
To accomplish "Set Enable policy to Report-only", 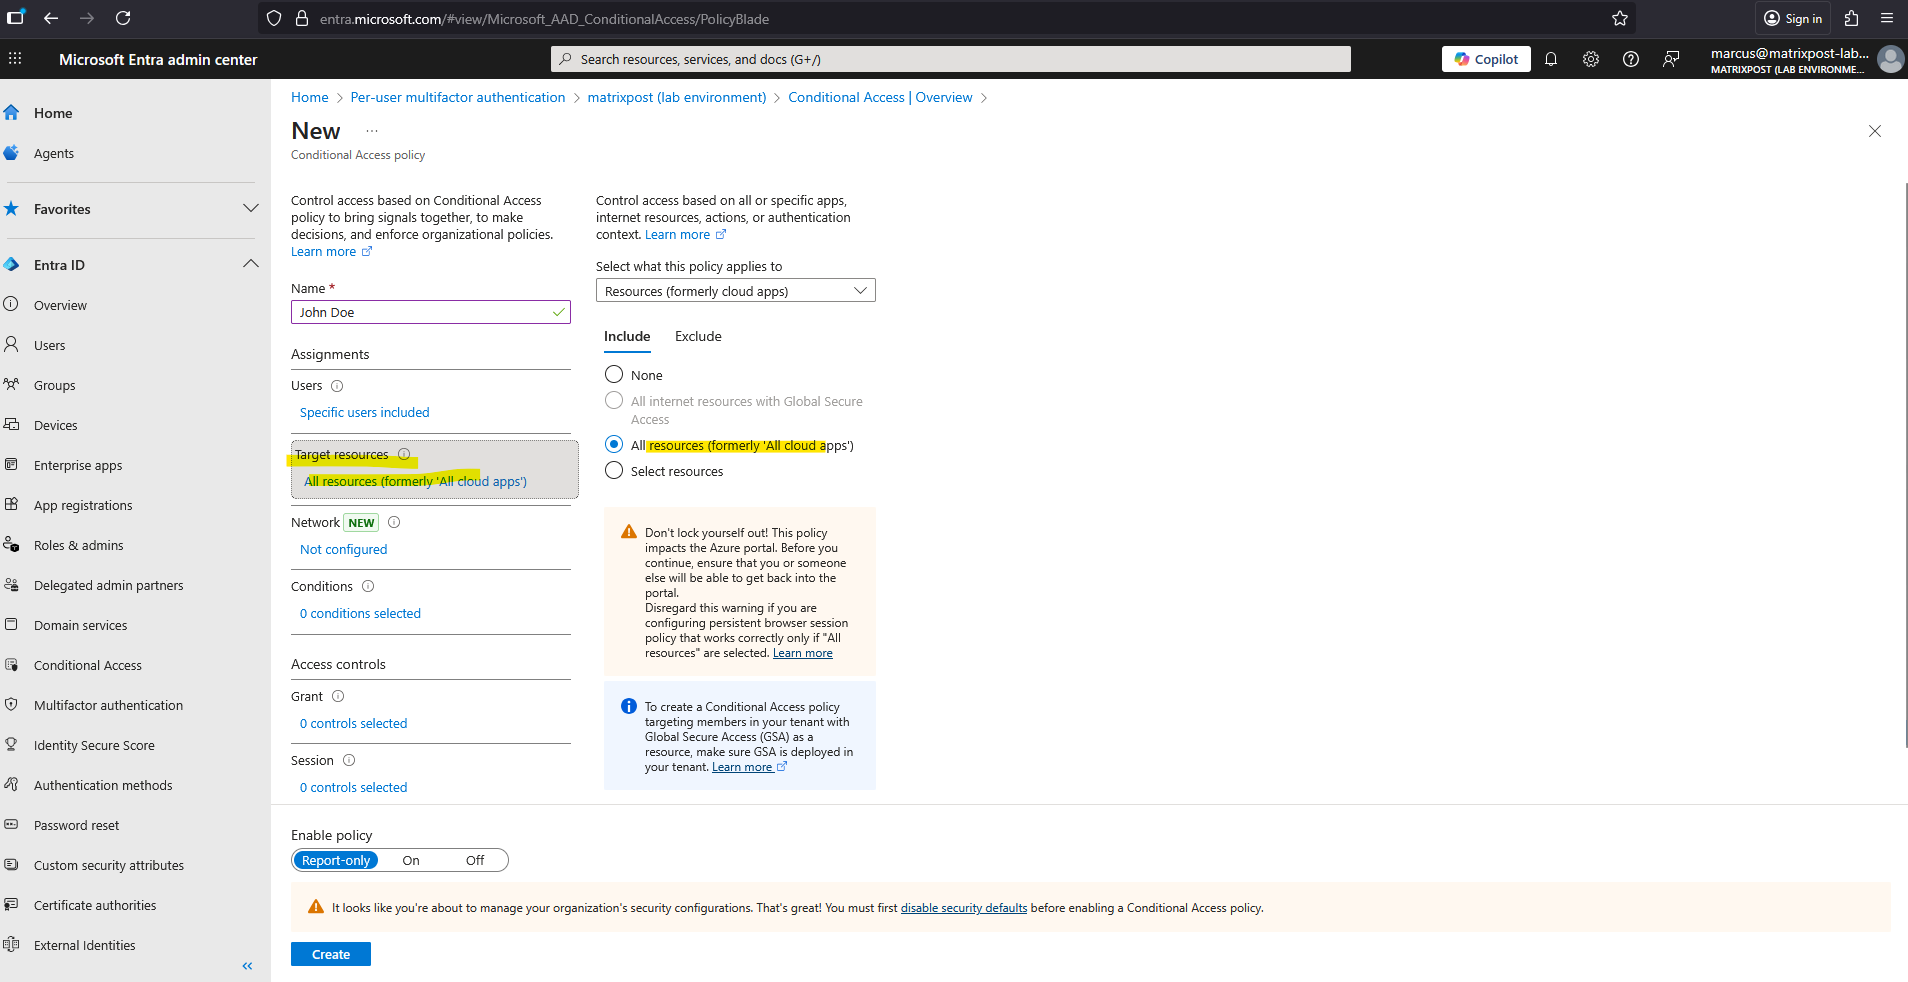I will [x=336, y=860].
